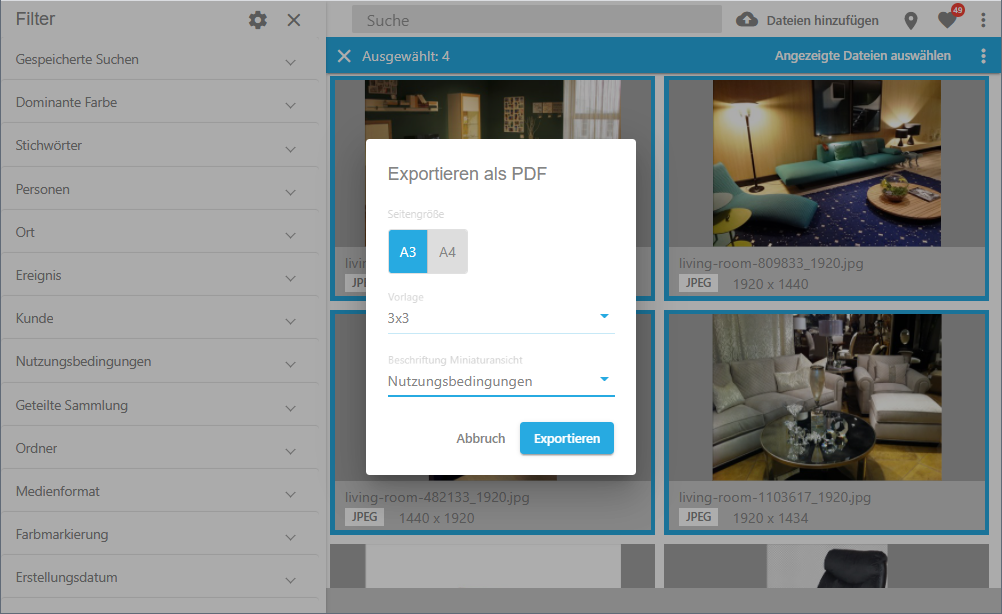Clear selection with the X icon
This screenshot has height=614, width=1002.
(344, 56)
